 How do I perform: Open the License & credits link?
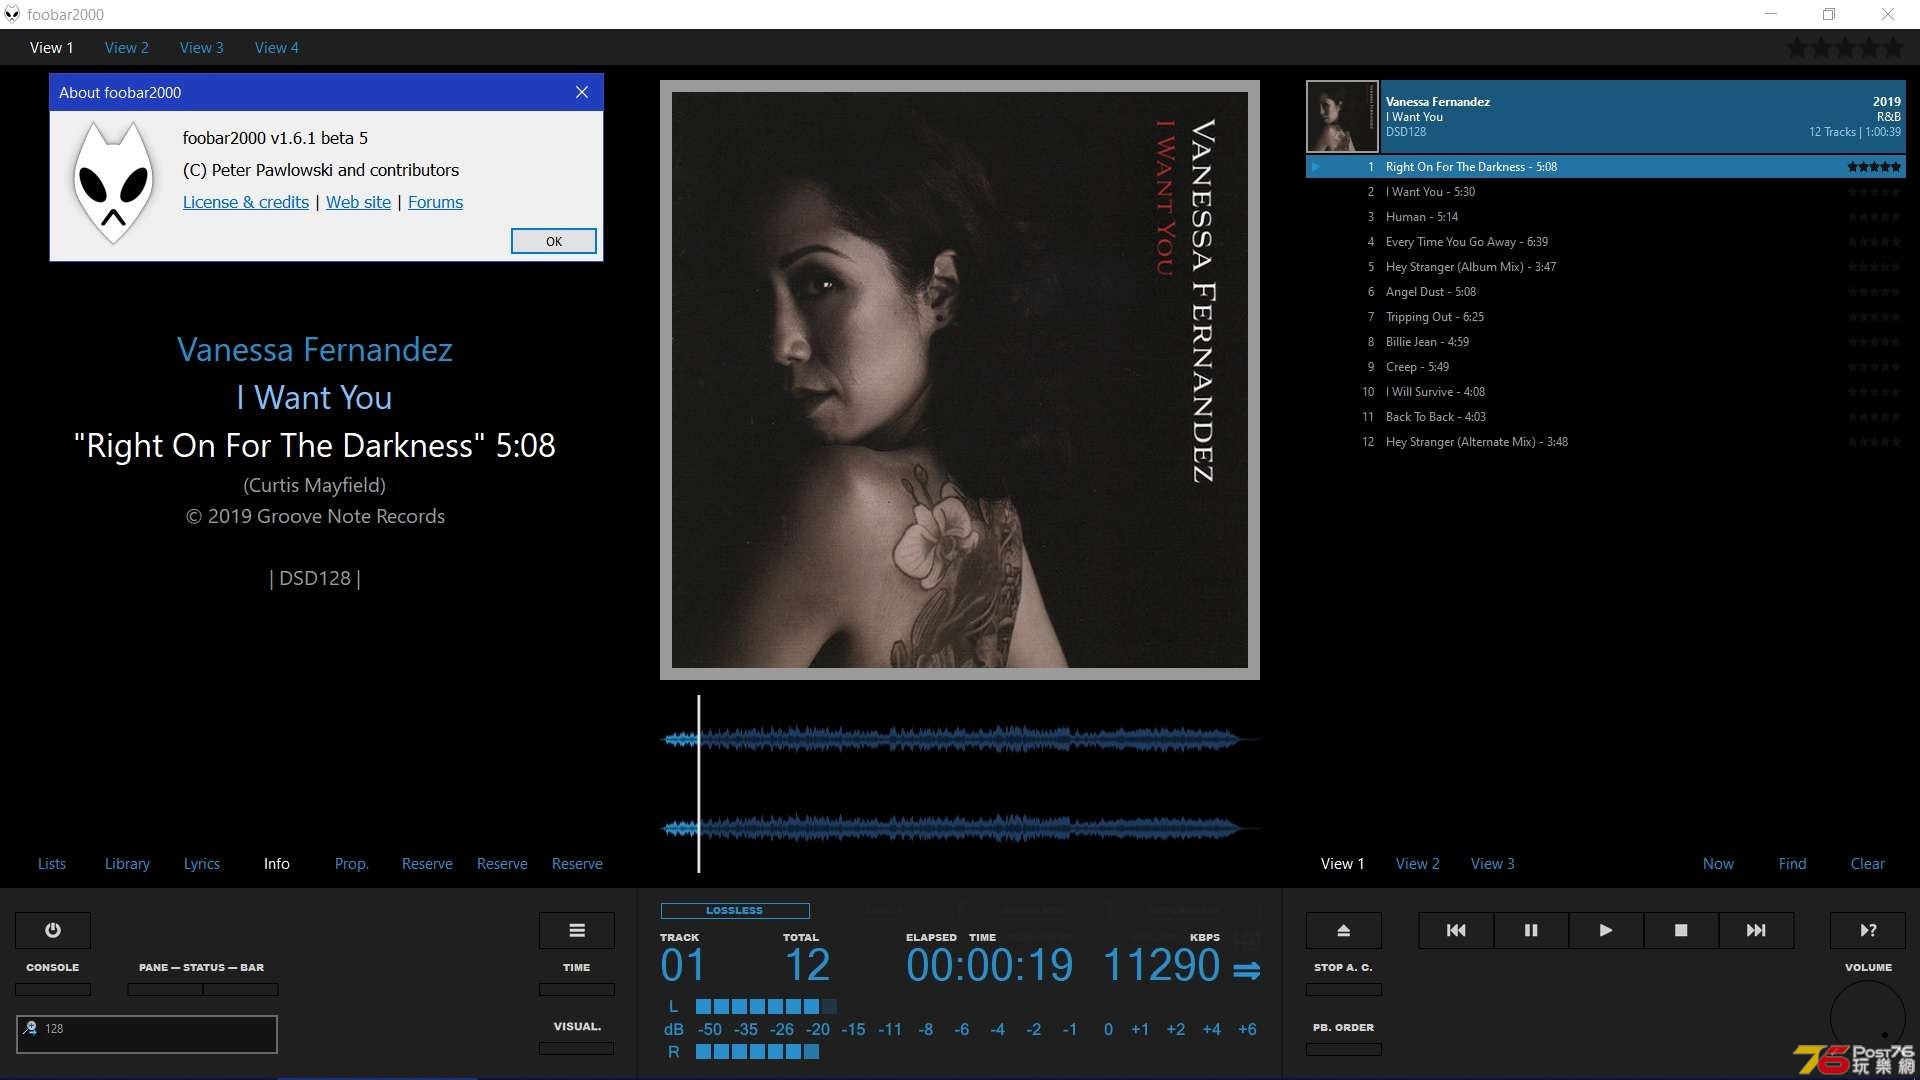click(246, 202)
